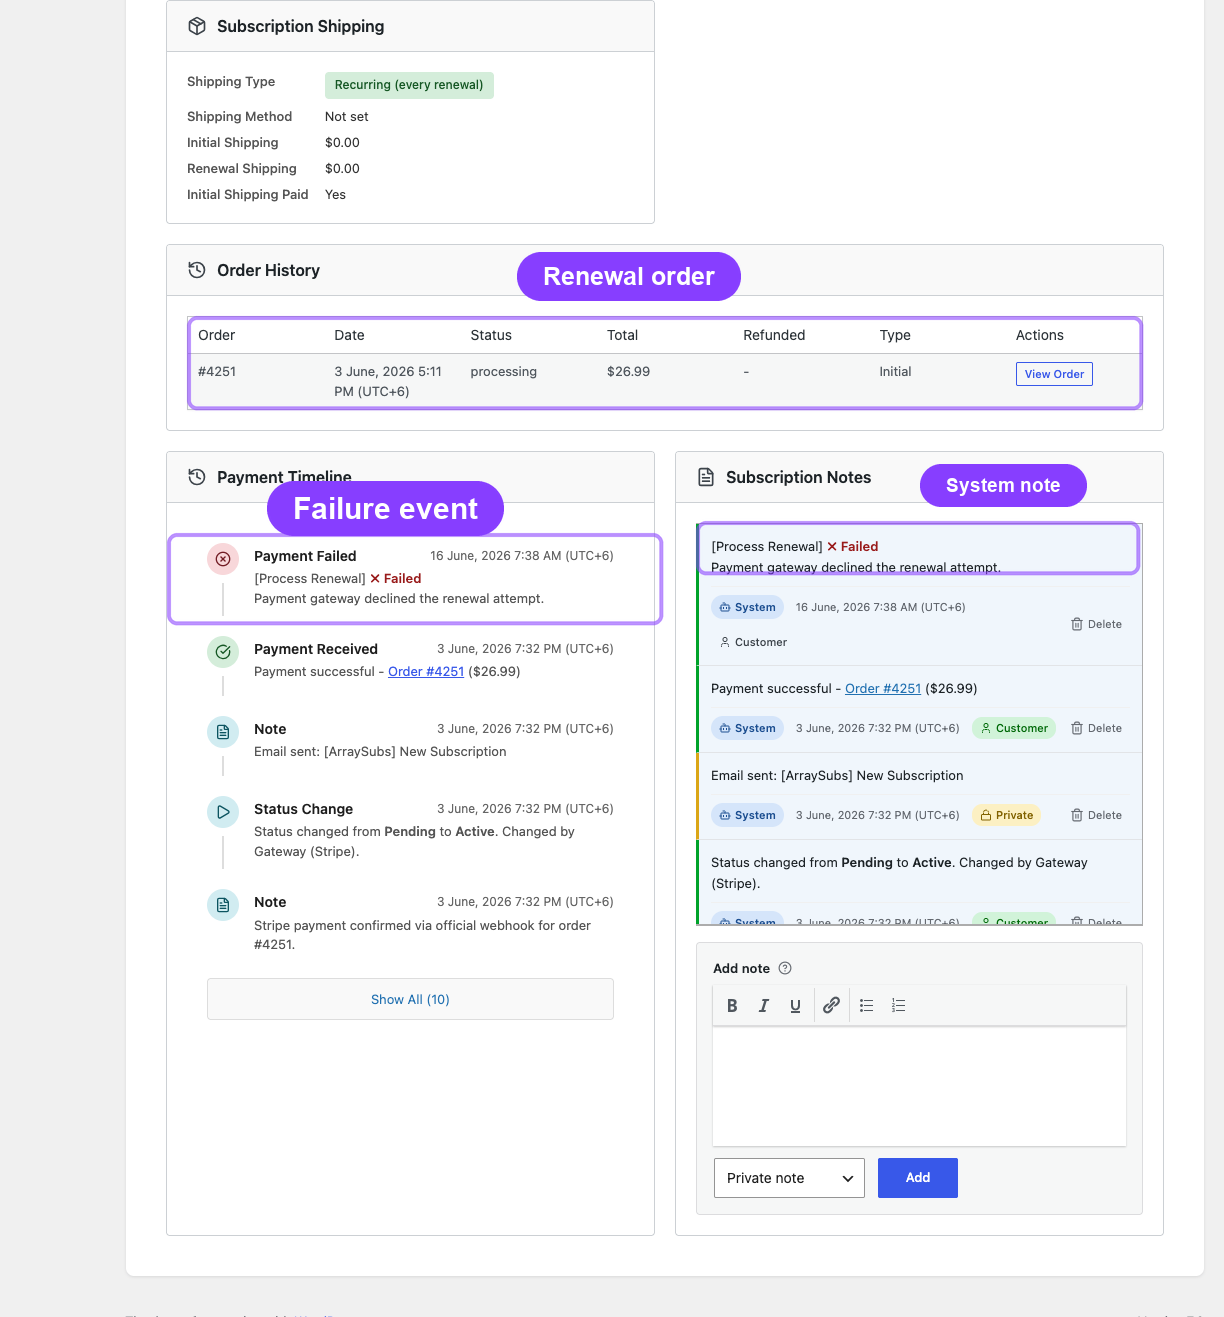Click the Actions column header
The width and height of the screenshot is (1224, 1317).
click(1039, 335)
